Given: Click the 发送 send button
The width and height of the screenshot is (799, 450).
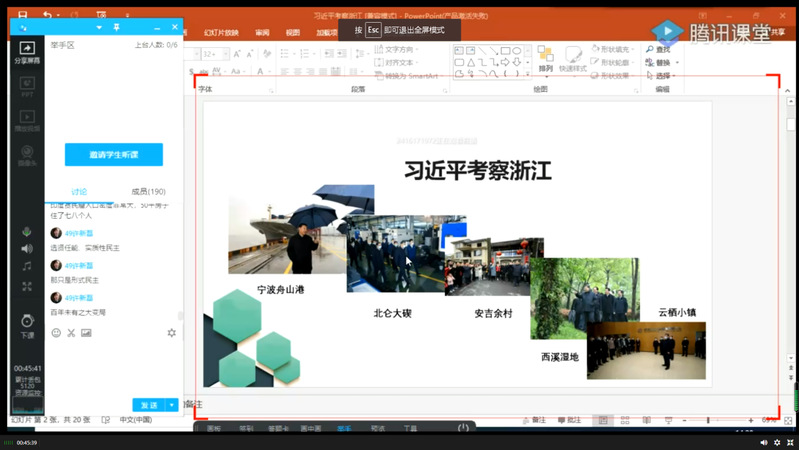Looking at the screenshot, I should coord(149,405).
